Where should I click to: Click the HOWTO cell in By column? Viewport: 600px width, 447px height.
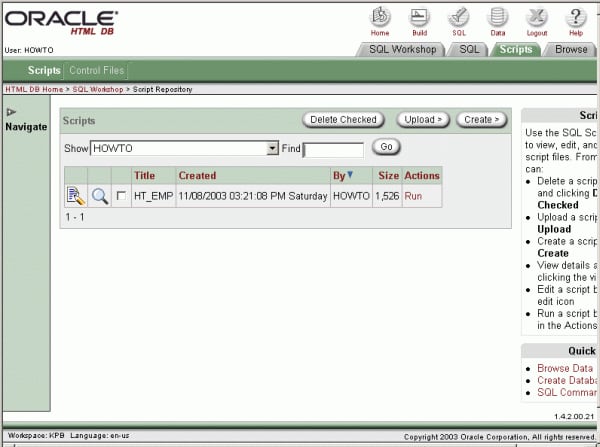click(351, 196)
